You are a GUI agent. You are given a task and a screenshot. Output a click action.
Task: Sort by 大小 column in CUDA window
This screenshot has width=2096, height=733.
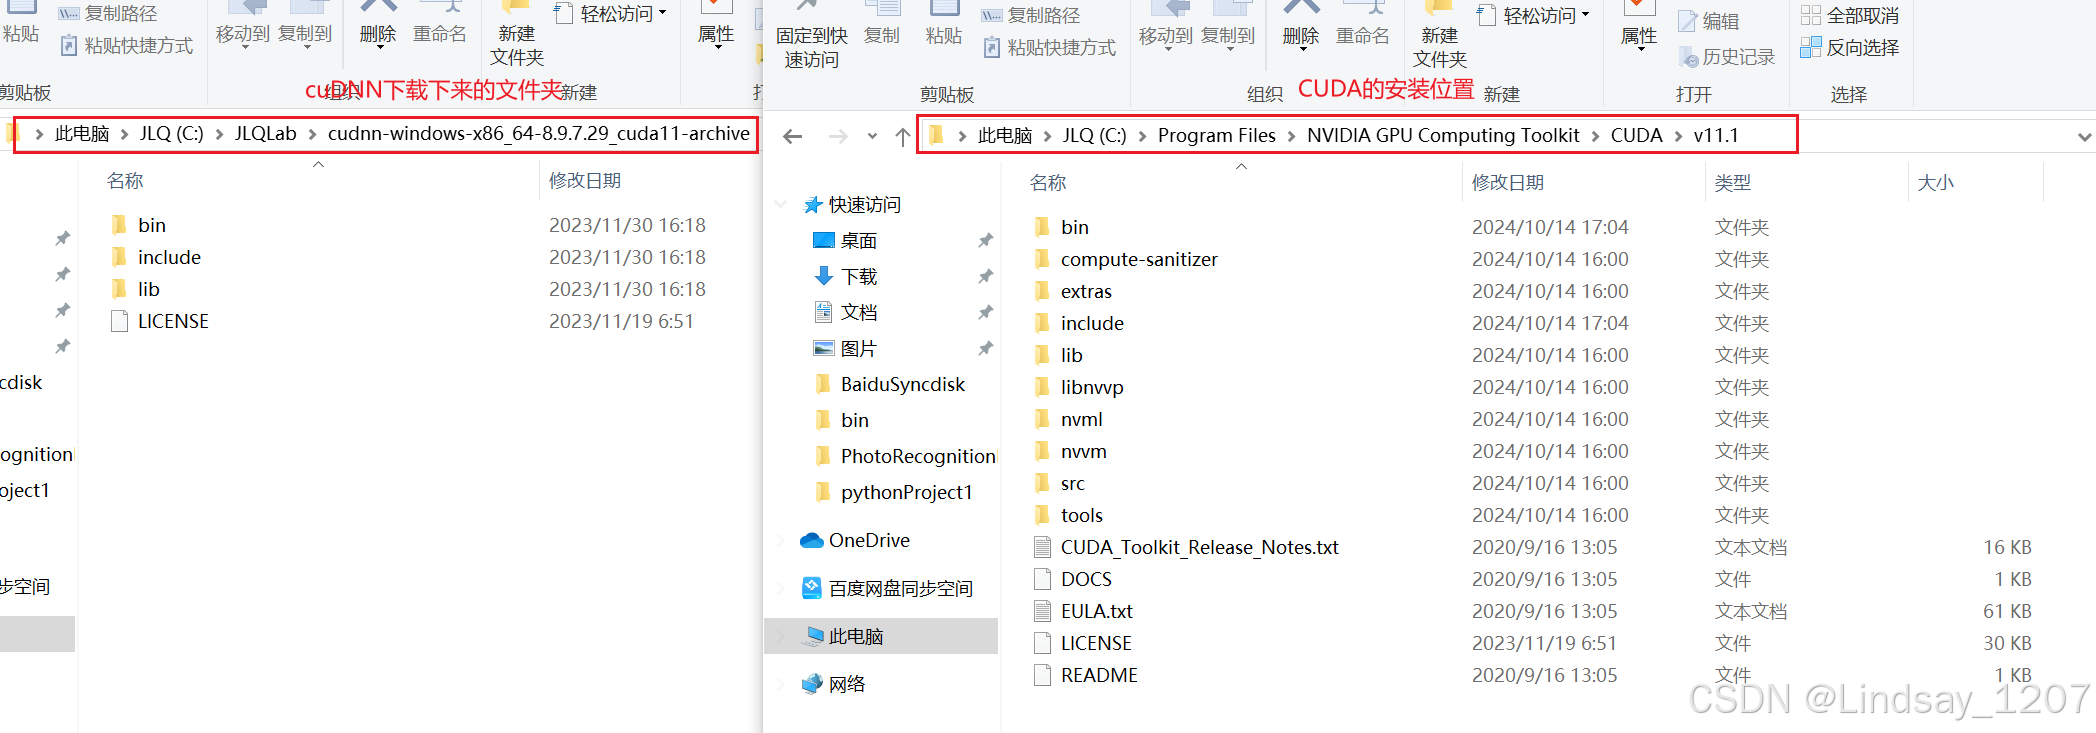click(1935, 183)
